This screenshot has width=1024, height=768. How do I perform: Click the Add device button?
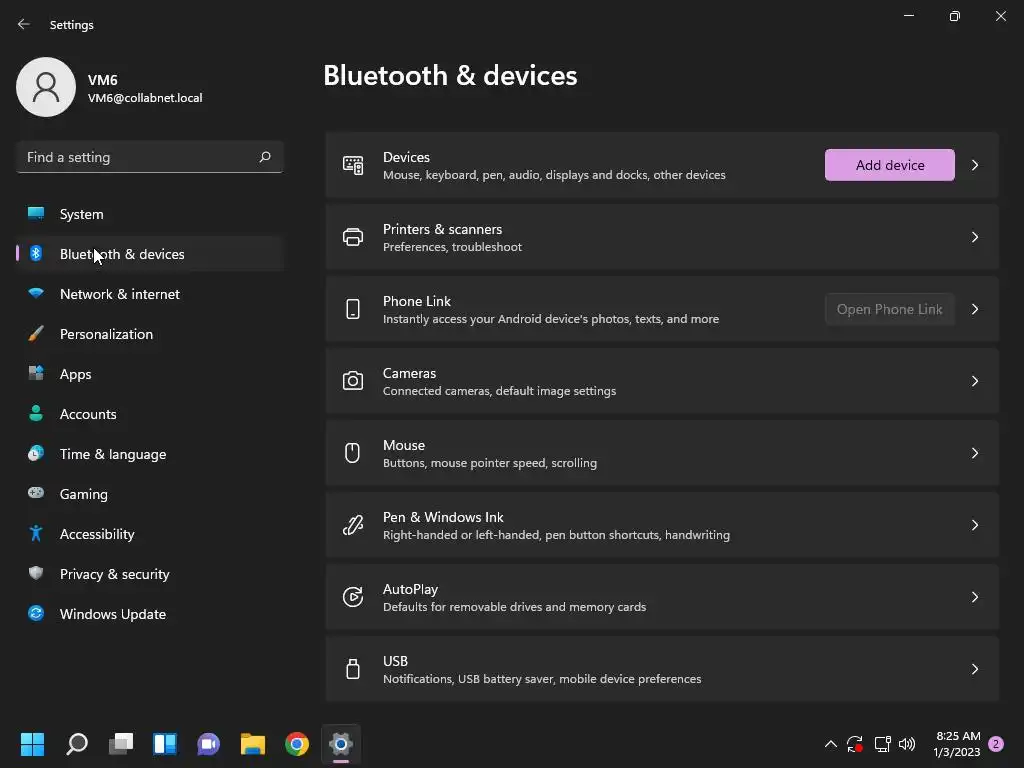coord(889,165)
